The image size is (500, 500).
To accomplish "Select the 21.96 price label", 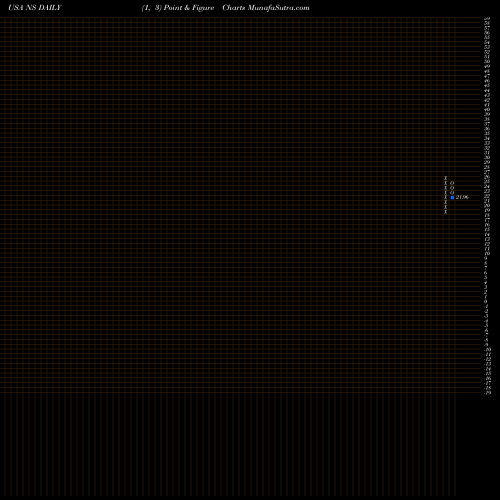I will 462,197.
